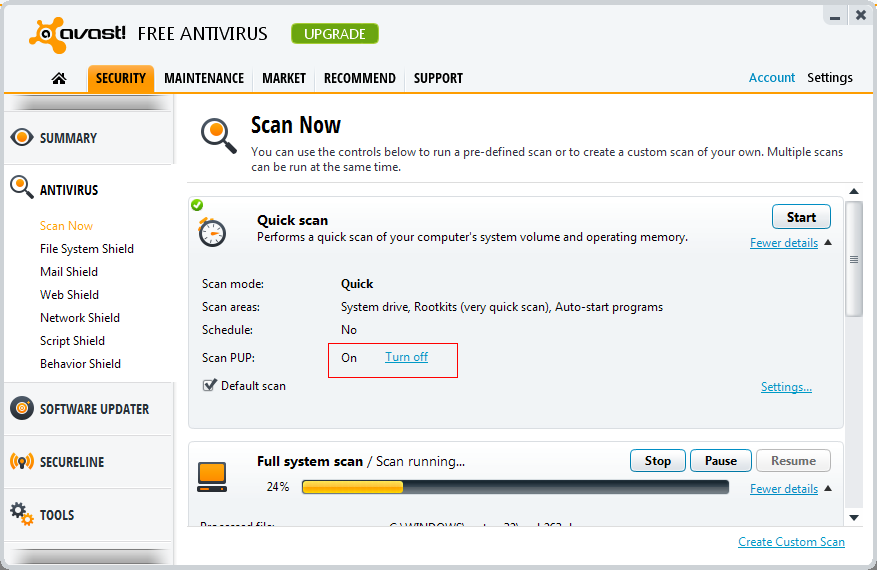Open Network Shield
This screenshot has width=877, height=570.
[x=80, y=318]
